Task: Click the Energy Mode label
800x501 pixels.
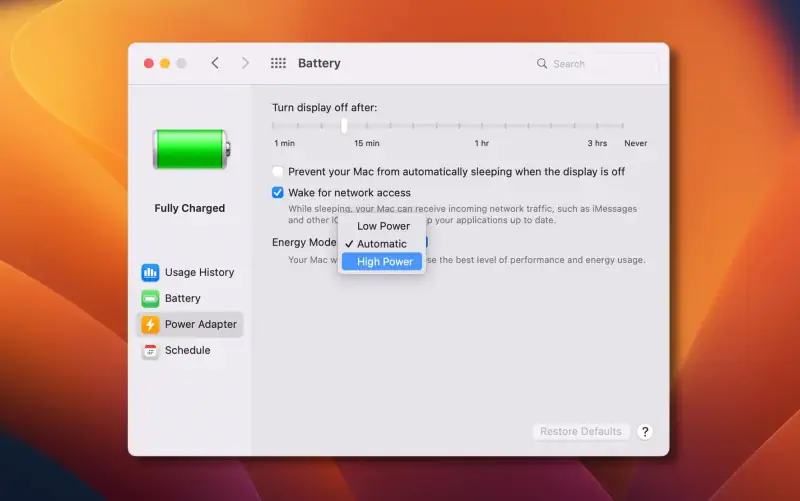Action: (x=304, y=242)
